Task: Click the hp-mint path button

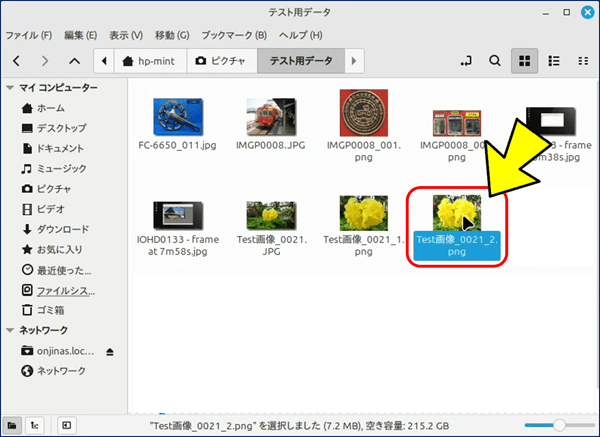Action: coord(151,61)
